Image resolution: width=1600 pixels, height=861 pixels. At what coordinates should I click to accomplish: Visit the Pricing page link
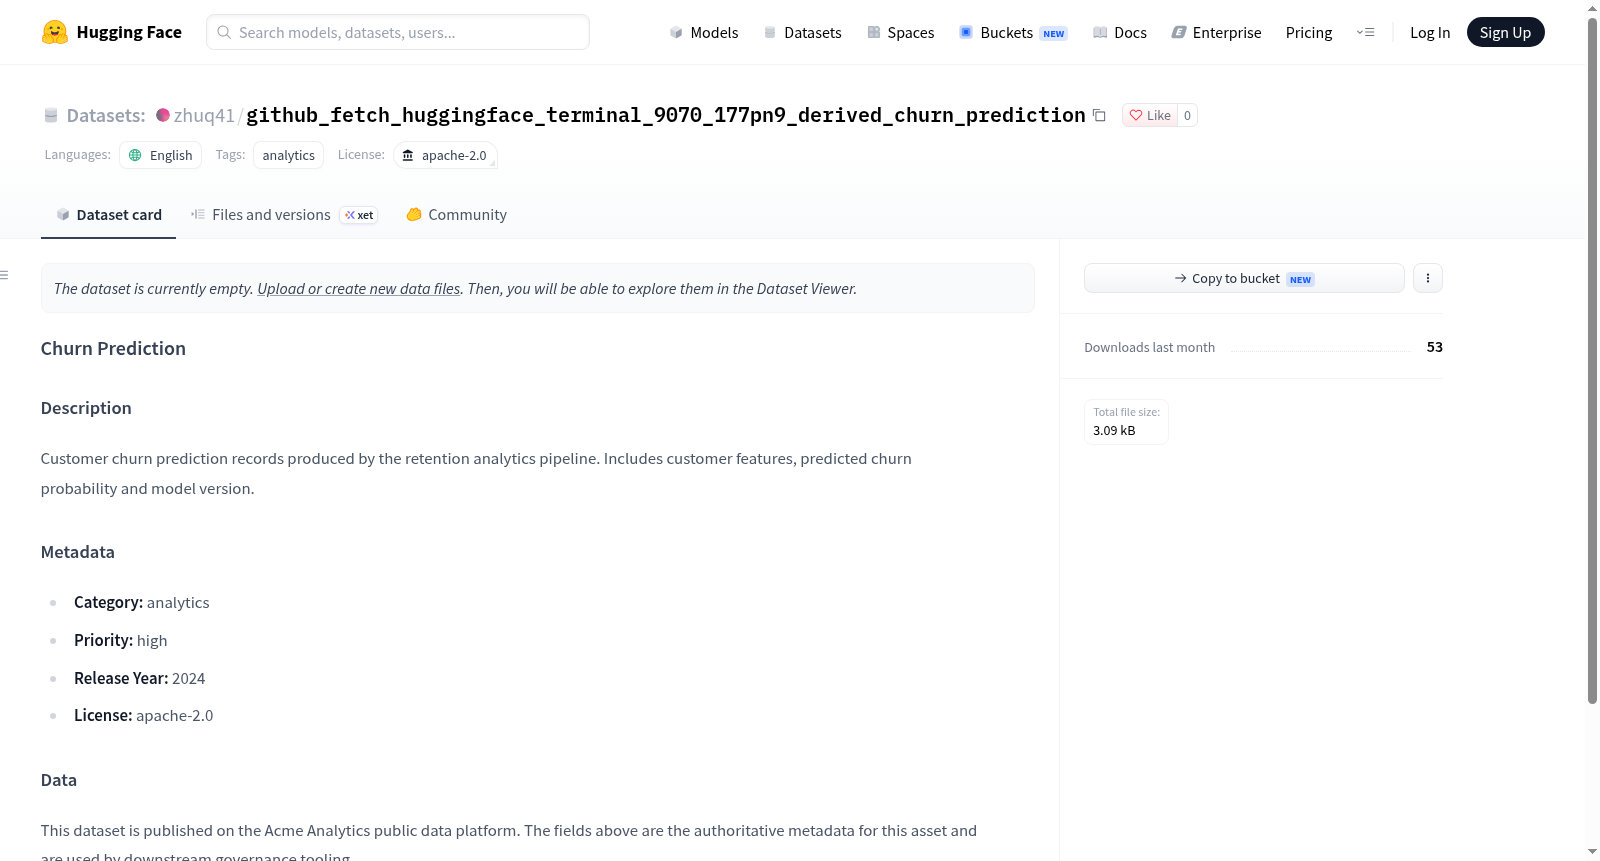pos(1309,32)
